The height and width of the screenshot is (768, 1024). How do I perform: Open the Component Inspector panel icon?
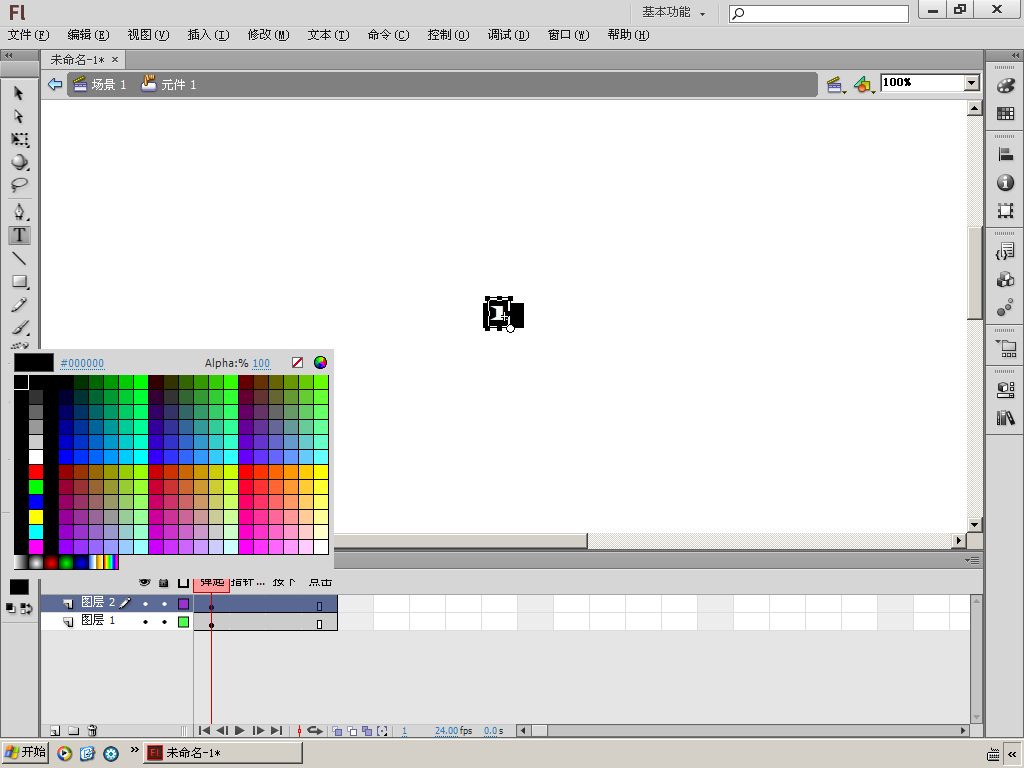[1006, 390]
